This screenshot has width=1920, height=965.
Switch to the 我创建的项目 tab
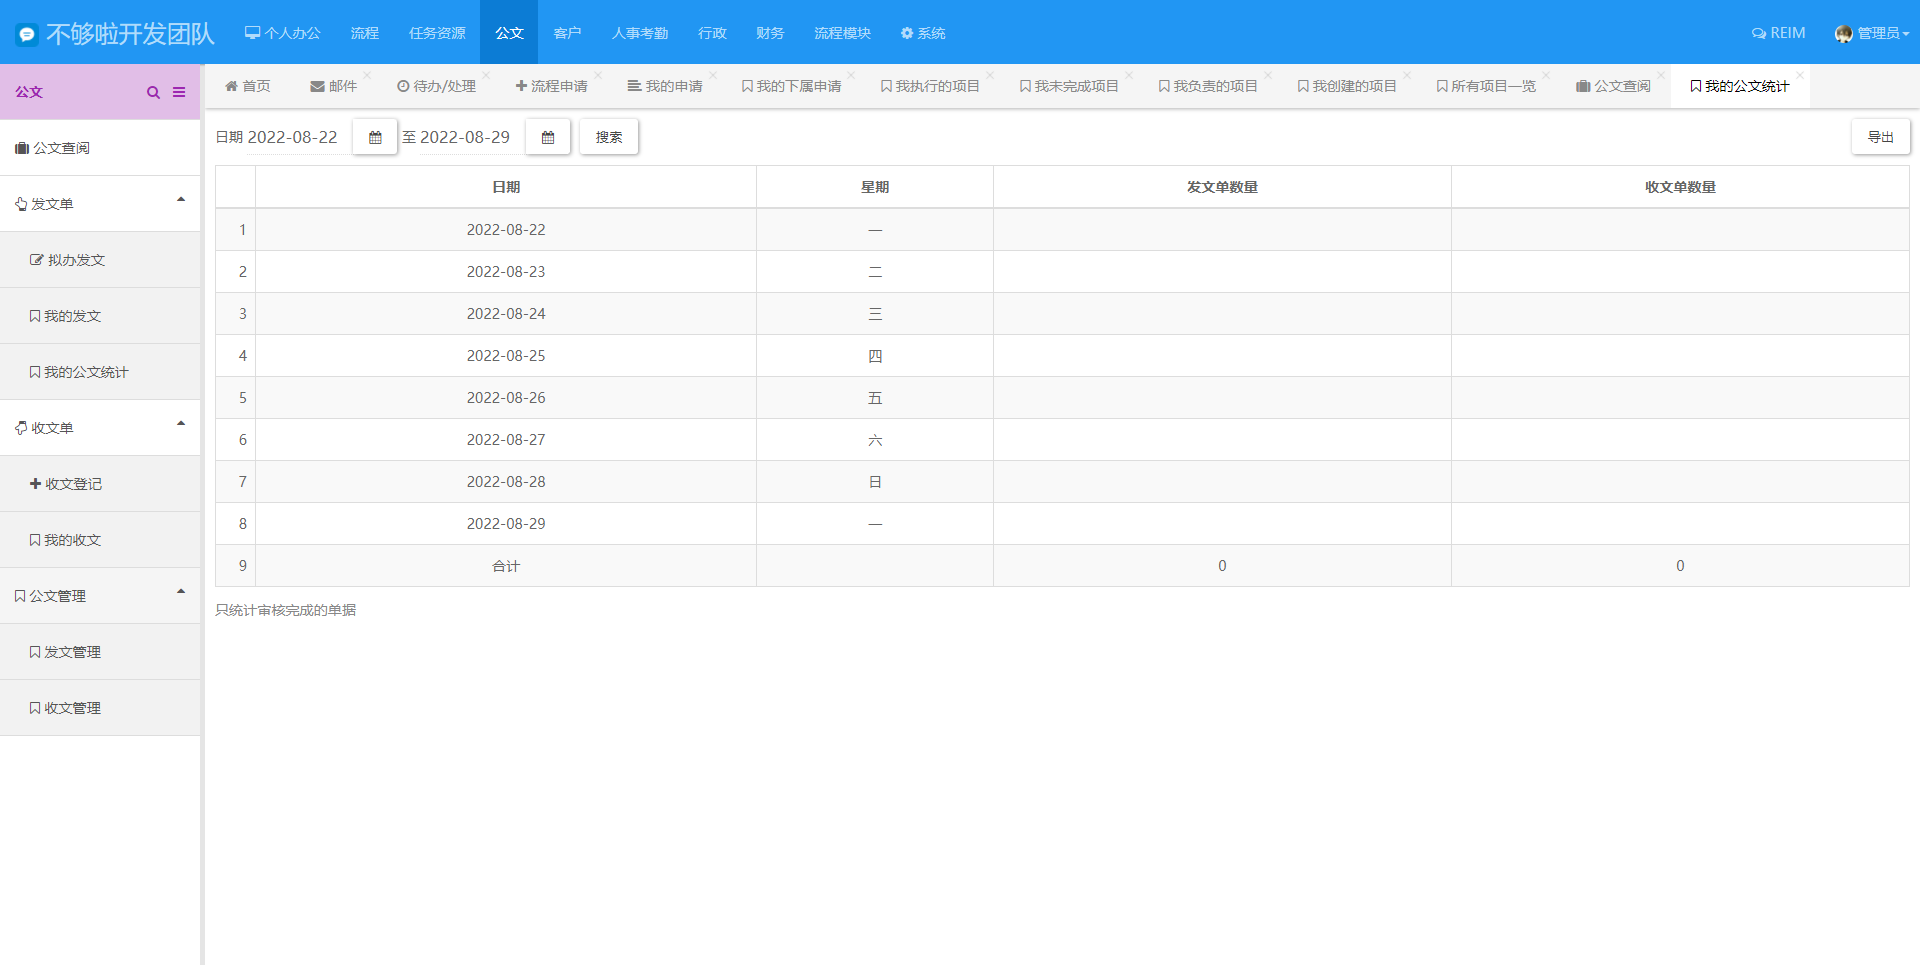click(1347, 86)
